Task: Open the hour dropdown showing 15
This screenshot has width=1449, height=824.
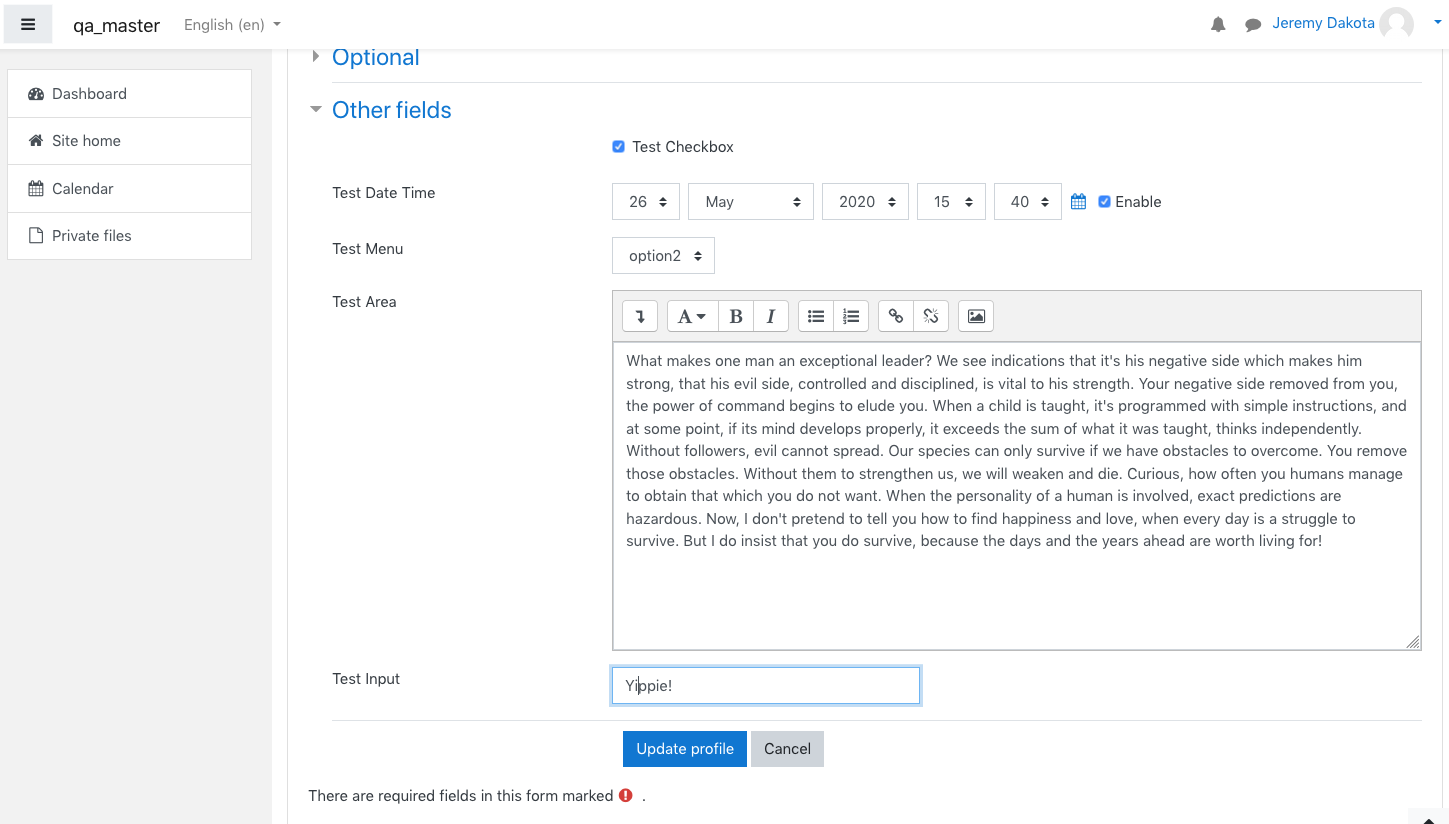Action: tap(951, 202)
